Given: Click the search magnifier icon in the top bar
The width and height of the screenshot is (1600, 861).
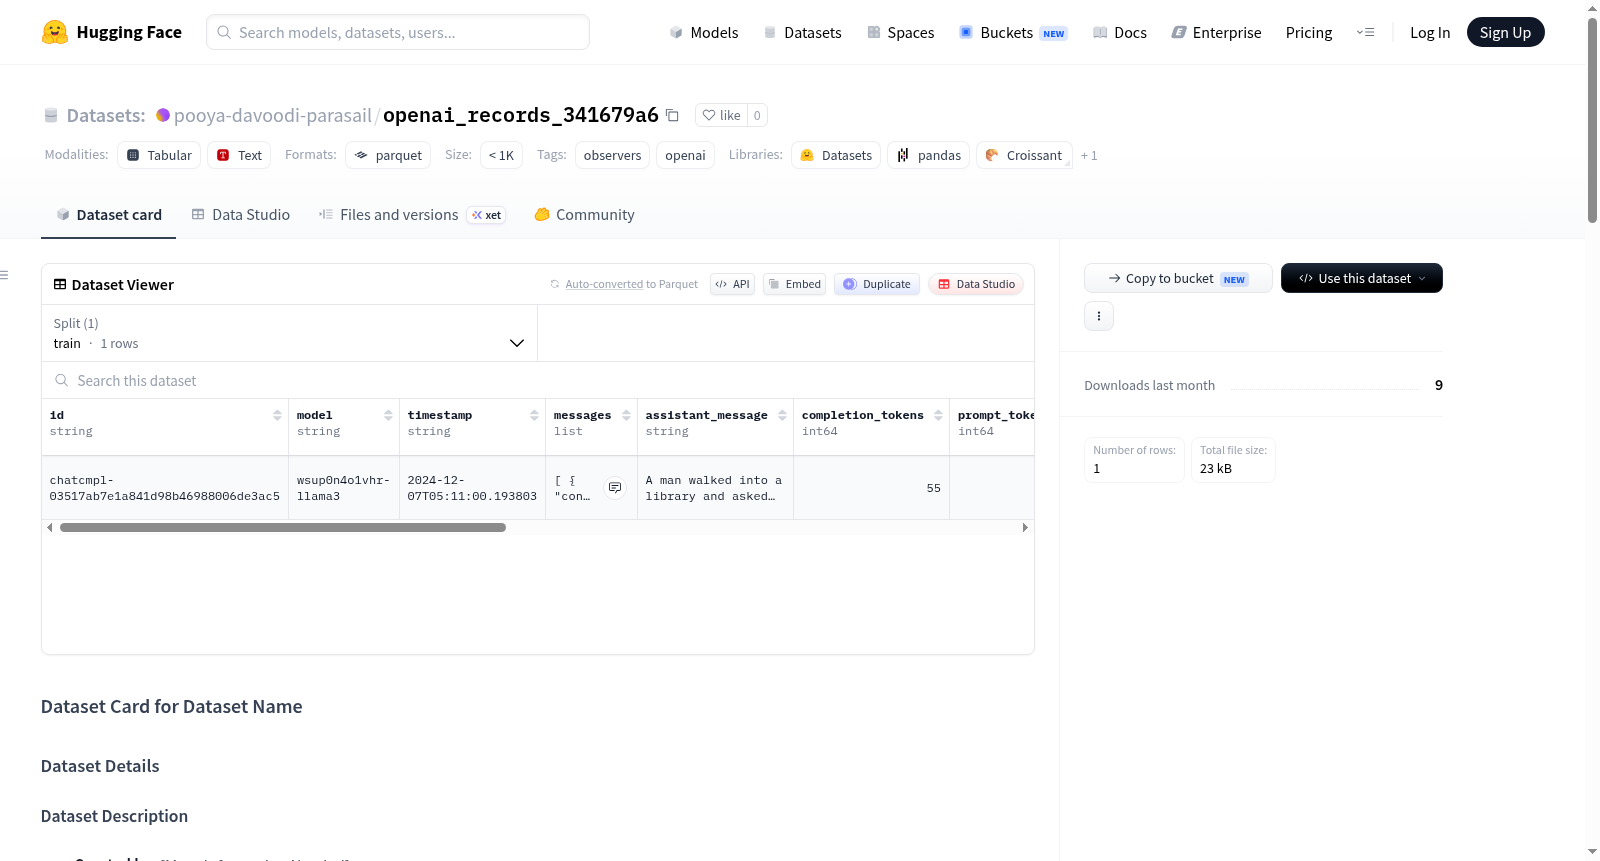Looking at the screenshot, I should [x=224, y=32].
